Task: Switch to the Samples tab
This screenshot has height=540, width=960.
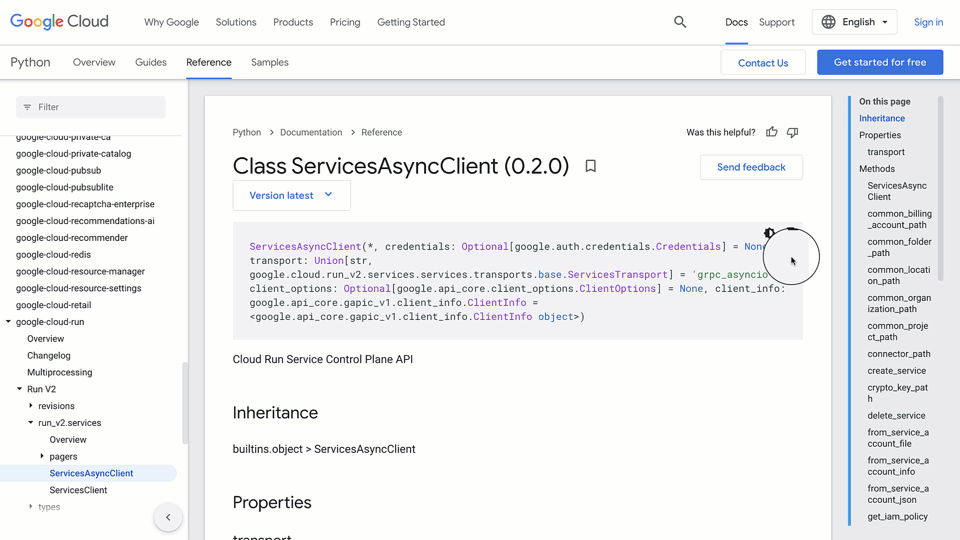Action: pos(269,62)
